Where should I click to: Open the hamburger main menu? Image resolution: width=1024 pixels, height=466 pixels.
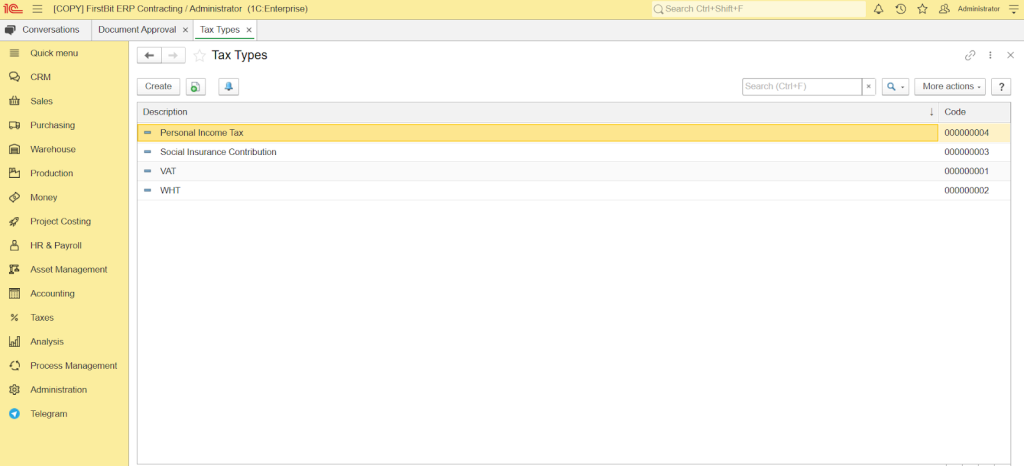(37, 9)
